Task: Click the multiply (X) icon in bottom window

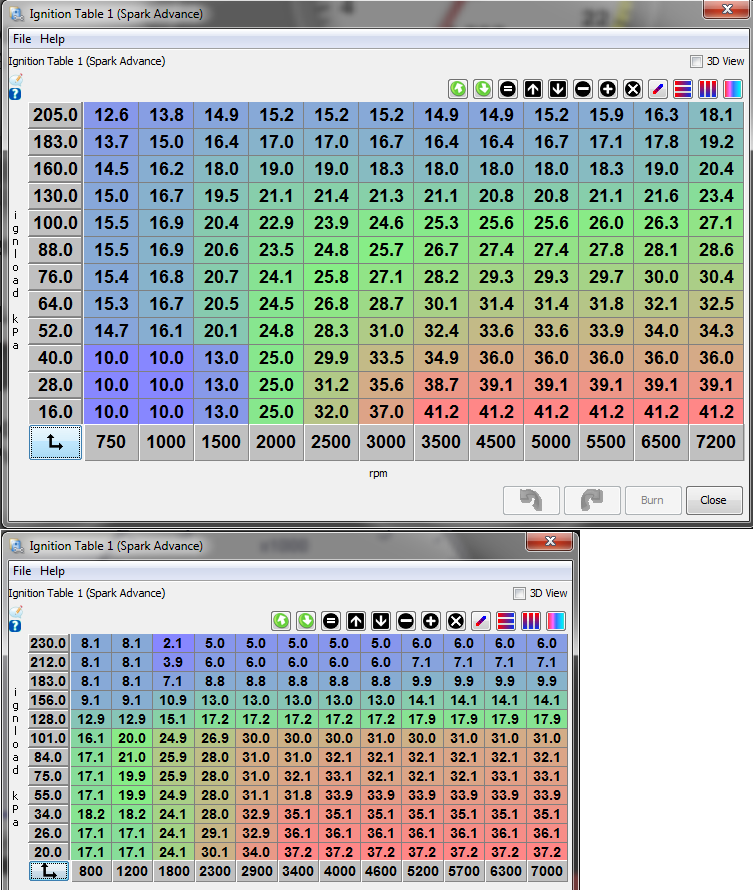Action: click(x=456, y=621)
